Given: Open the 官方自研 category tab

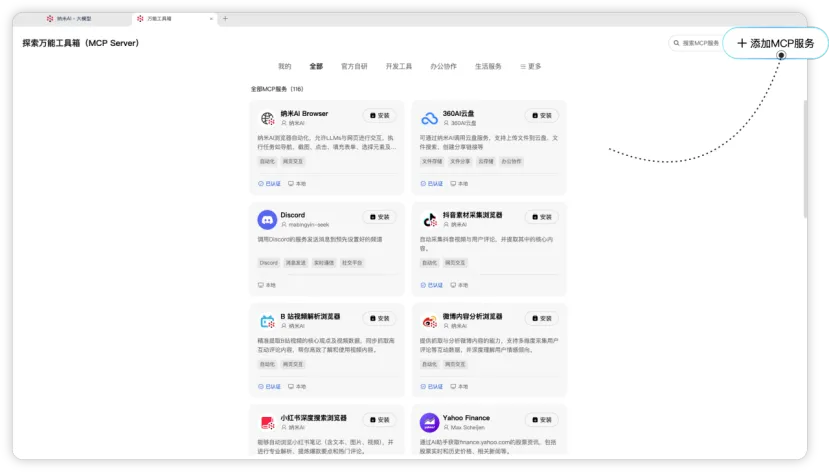Looking at the screenshot, I should tap(354, 66).
